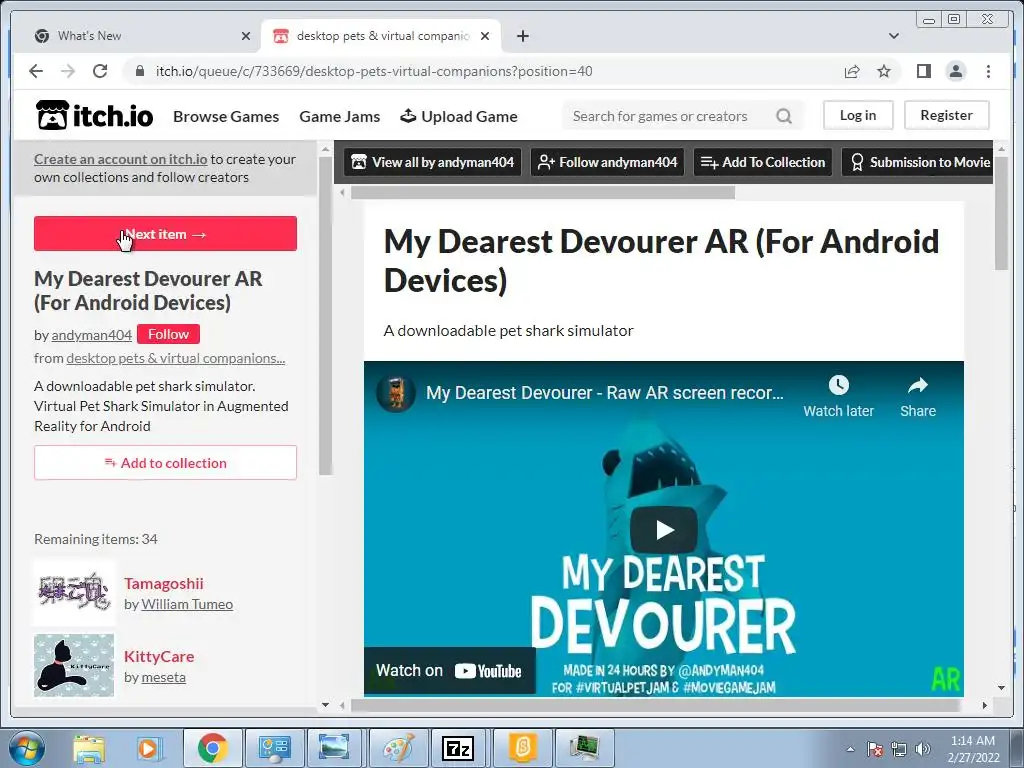Open the Chrome profile avatar
Viewport: 1024px width, 768px height.
click(955, 71)
